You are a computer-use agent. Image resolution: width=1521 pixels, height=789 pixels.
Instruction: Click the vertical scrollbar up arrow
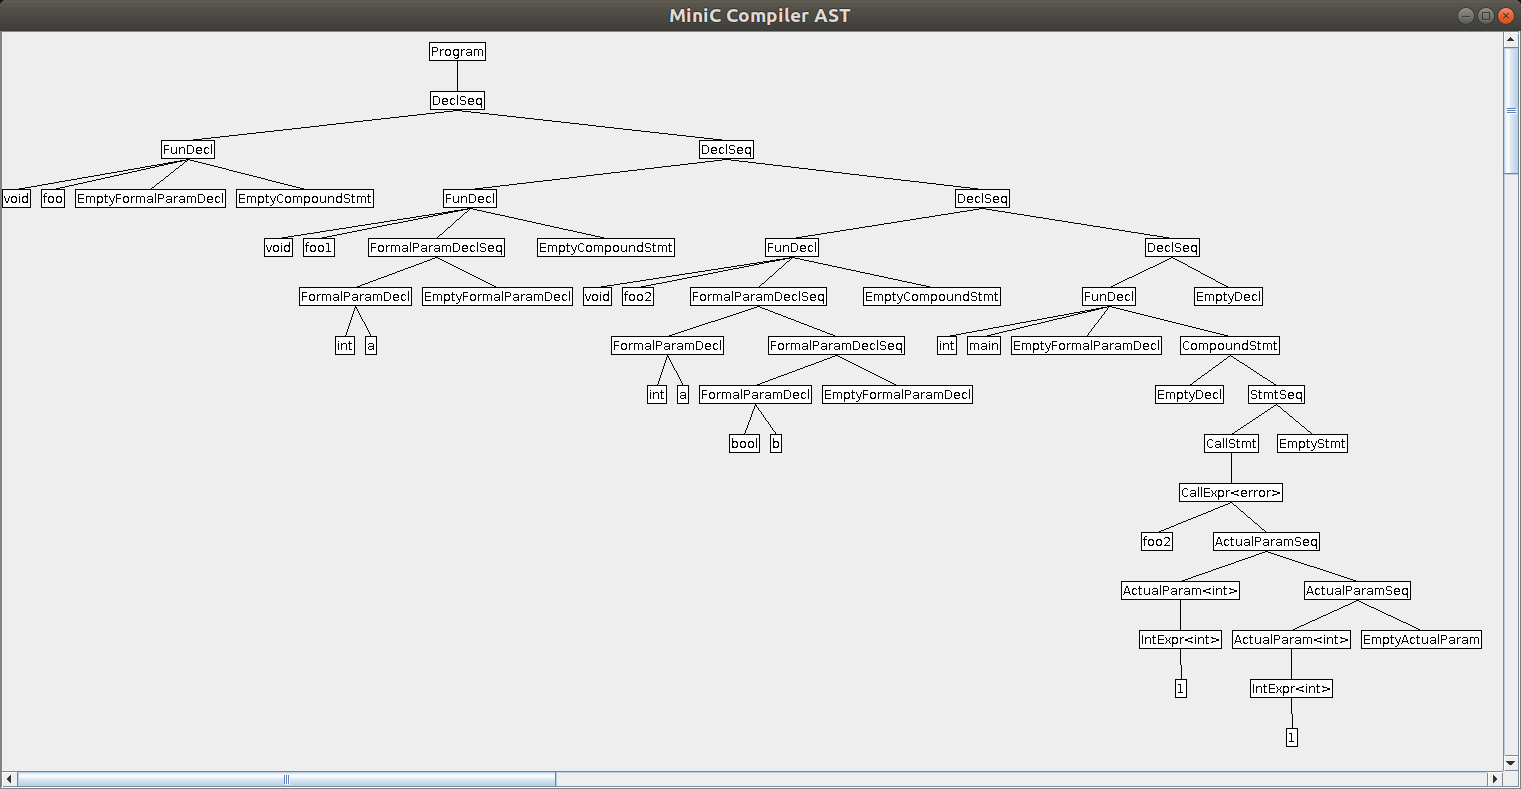coord(1511,40)
